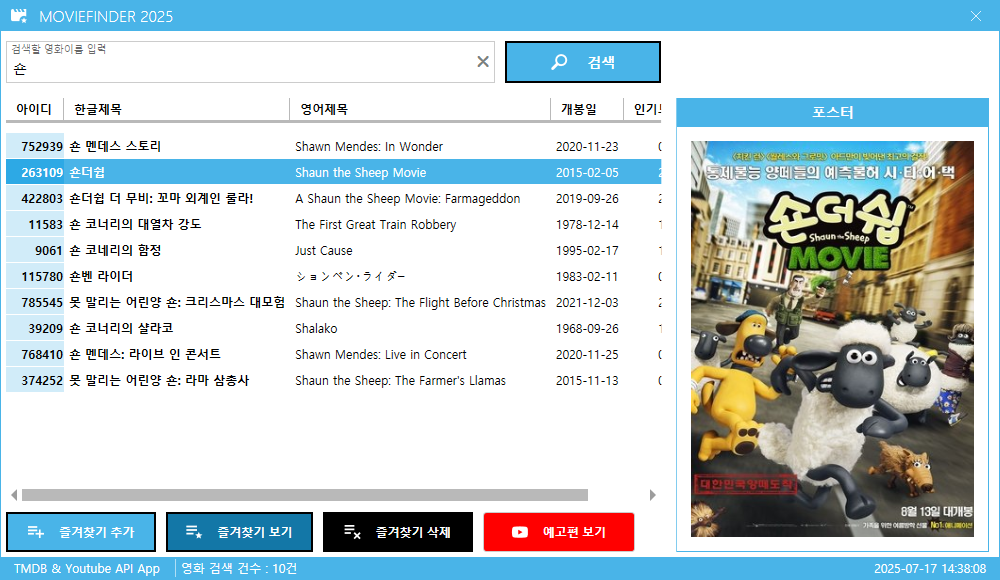Click English title The First Great Train Robbery
The height and width of the screenshot is (580, 1000).
pyautogui.click(x=376, y=225)
